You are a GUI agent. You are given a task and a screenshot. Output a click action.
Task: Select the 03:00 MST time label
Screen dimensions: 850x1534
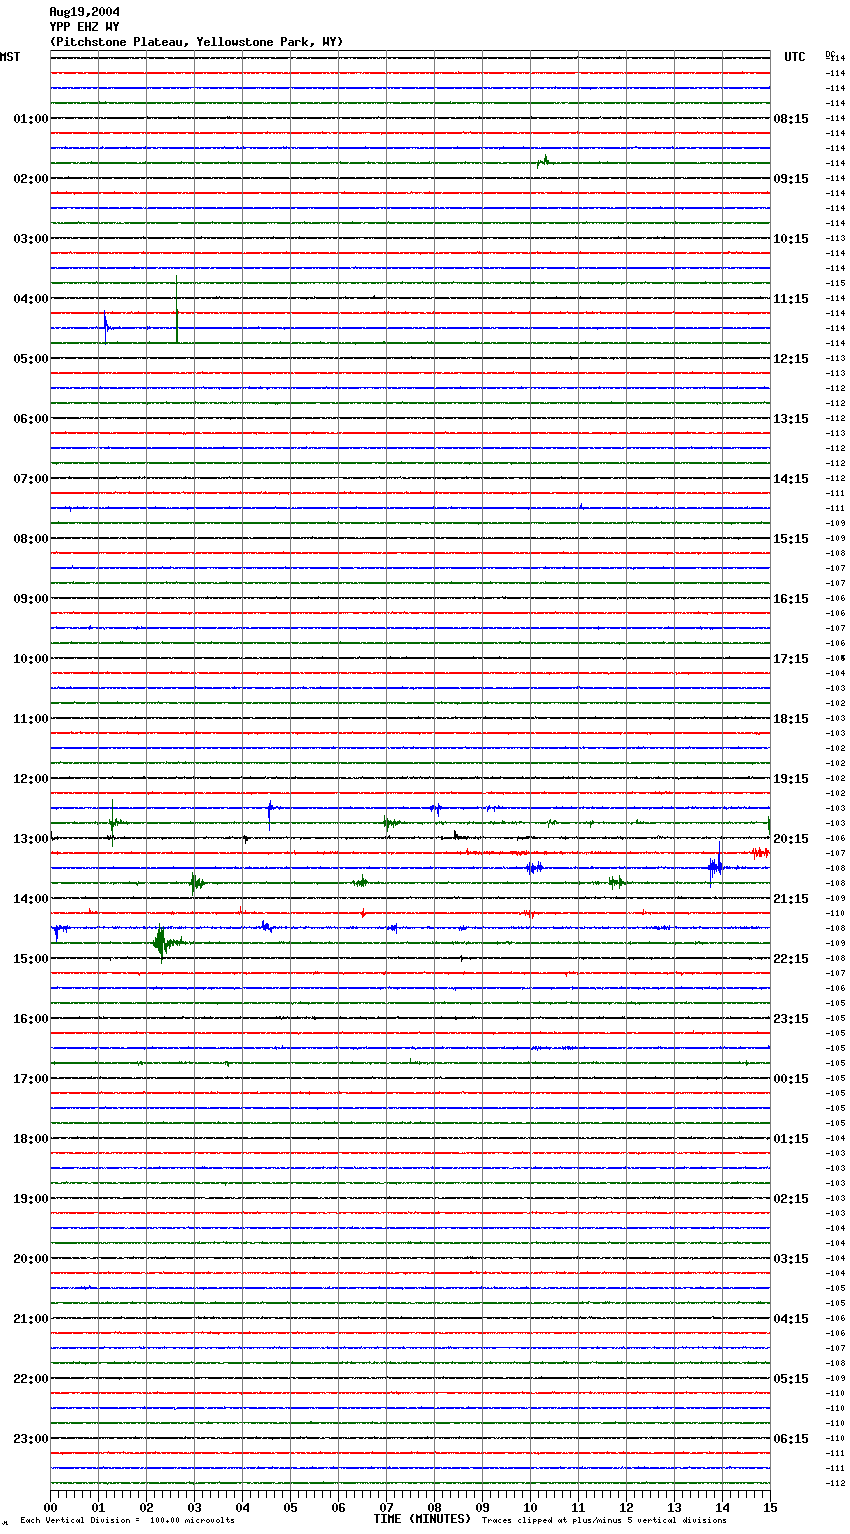point(30,239)
